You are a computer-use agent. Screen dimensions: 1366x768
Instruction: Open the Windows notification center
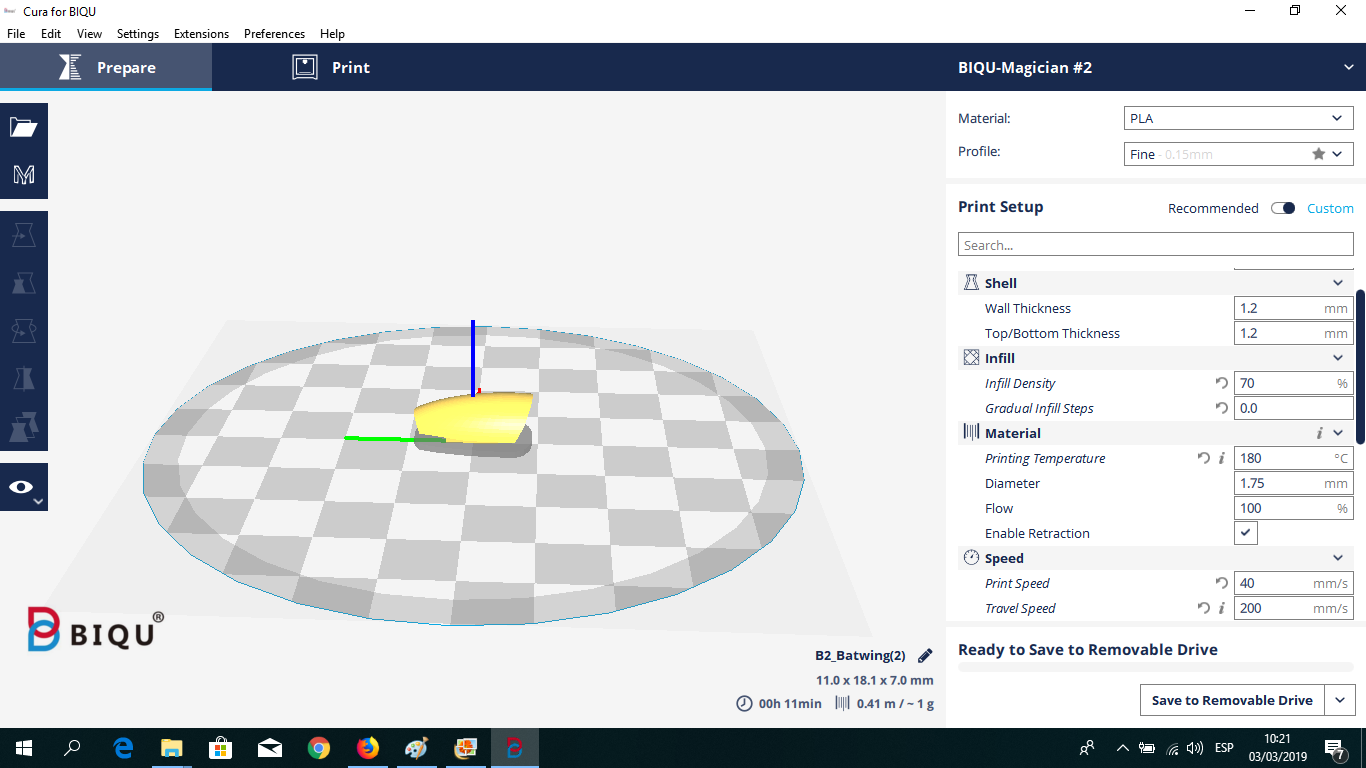coord(1334,748)
